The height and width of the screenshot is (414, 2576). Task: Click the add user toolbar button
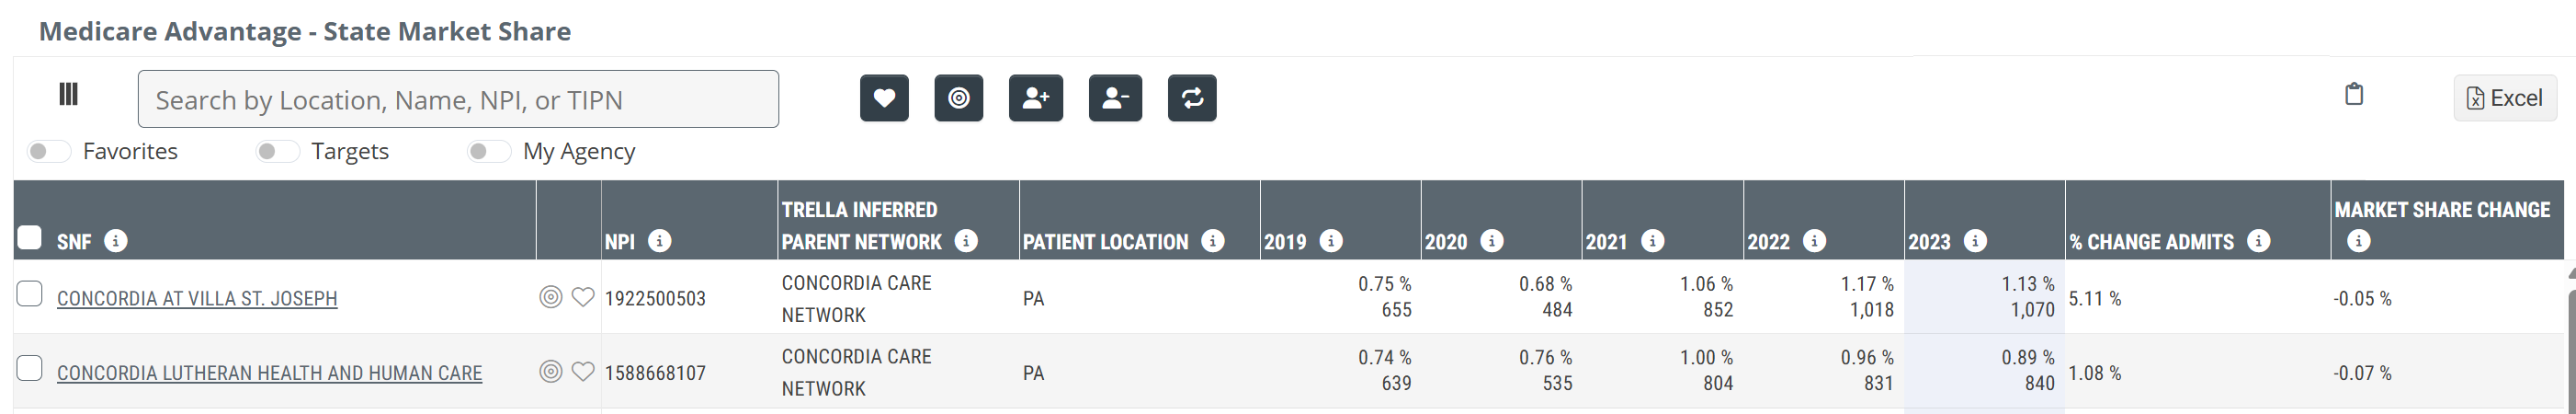pos(1035,98)
